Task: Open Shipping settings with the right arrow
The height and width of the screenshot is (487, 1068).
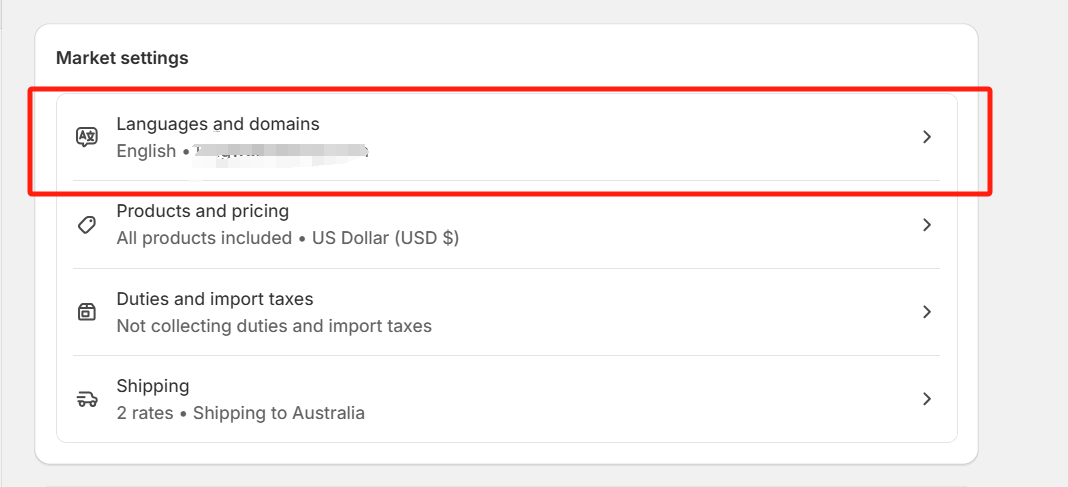Action: point(926,399)
